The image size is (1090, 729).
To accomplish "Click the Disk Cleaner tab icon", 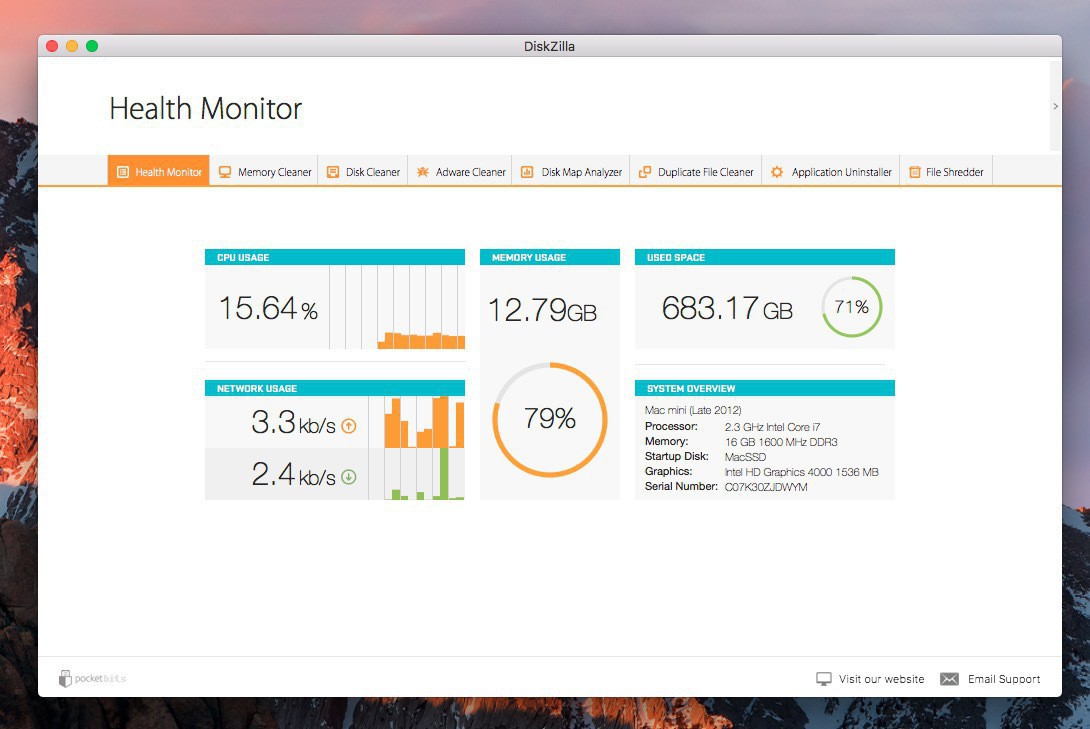I will click(333, 172).
